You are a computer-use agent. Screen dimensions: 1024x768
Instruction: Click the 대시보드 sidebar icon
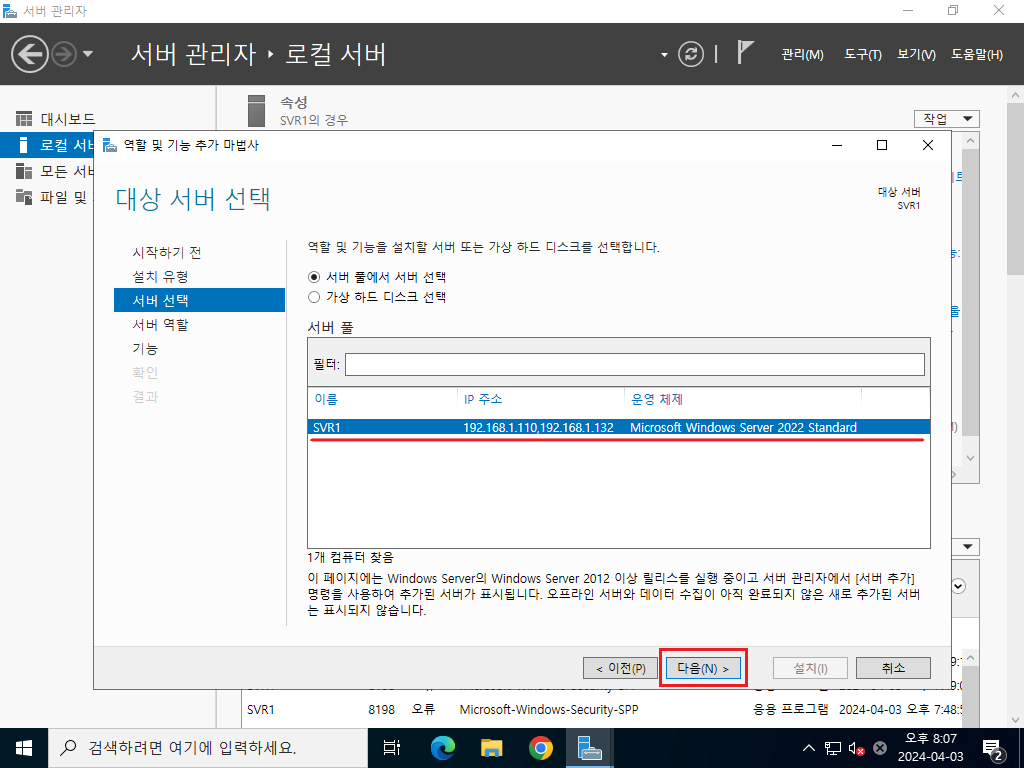pyautogui.click(x=24, y=119)
